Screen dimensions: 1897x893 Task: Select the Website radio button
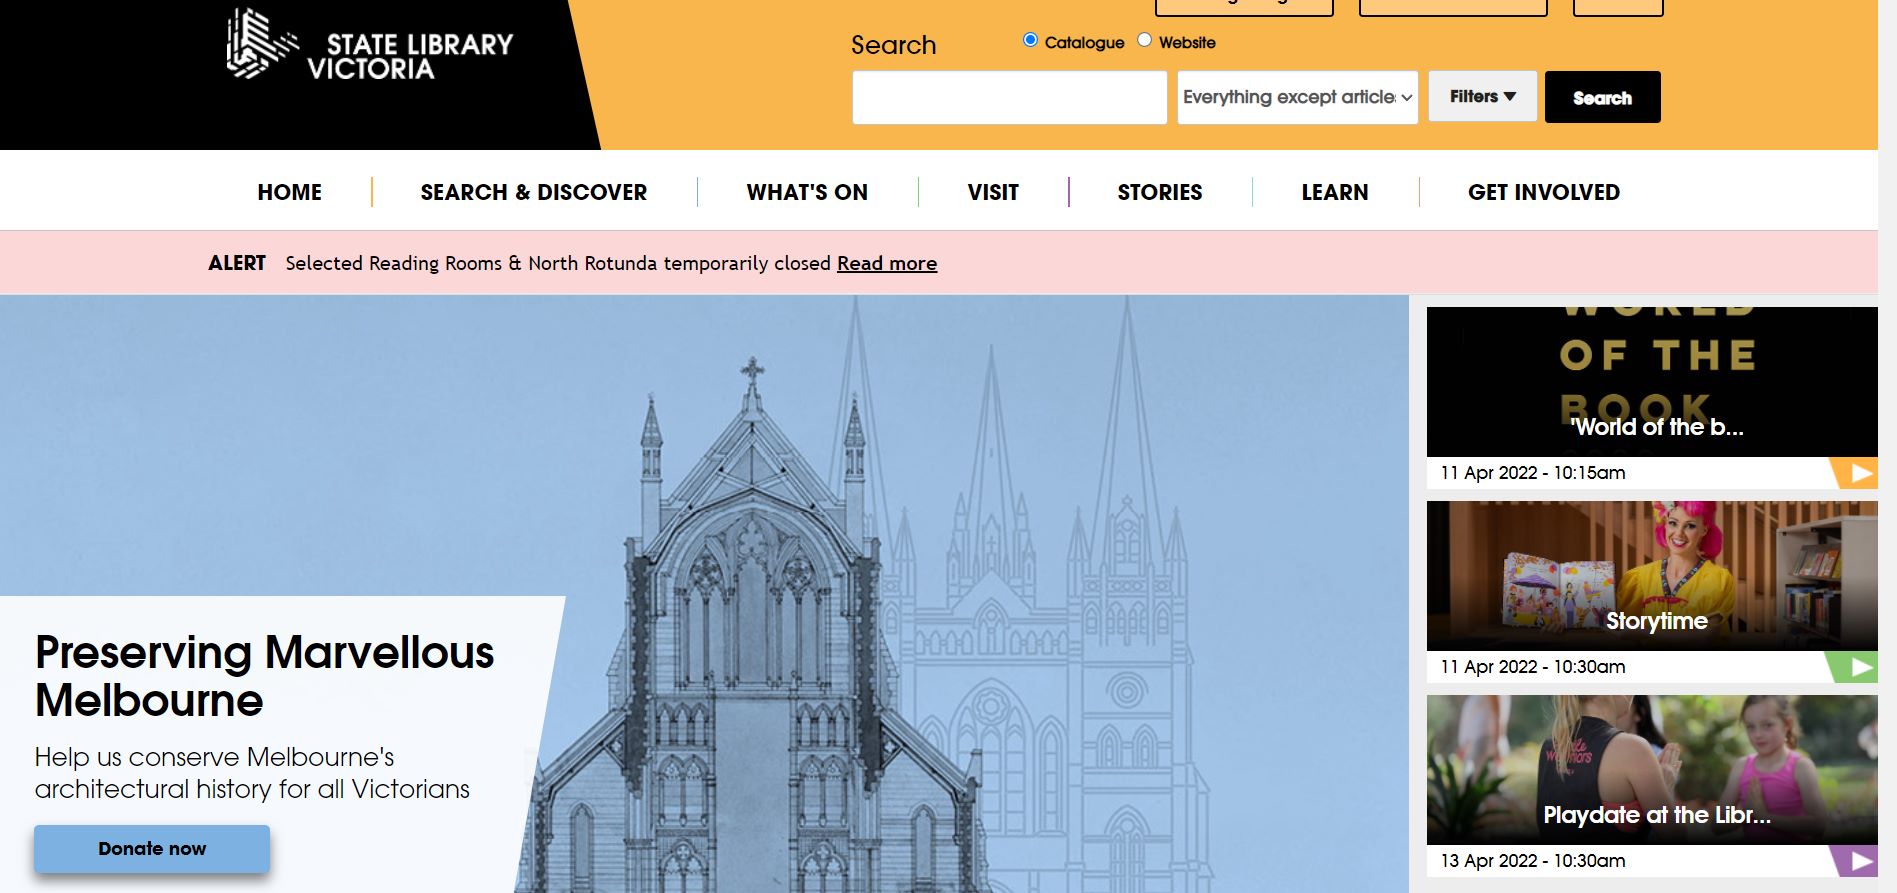point(1144,40)
